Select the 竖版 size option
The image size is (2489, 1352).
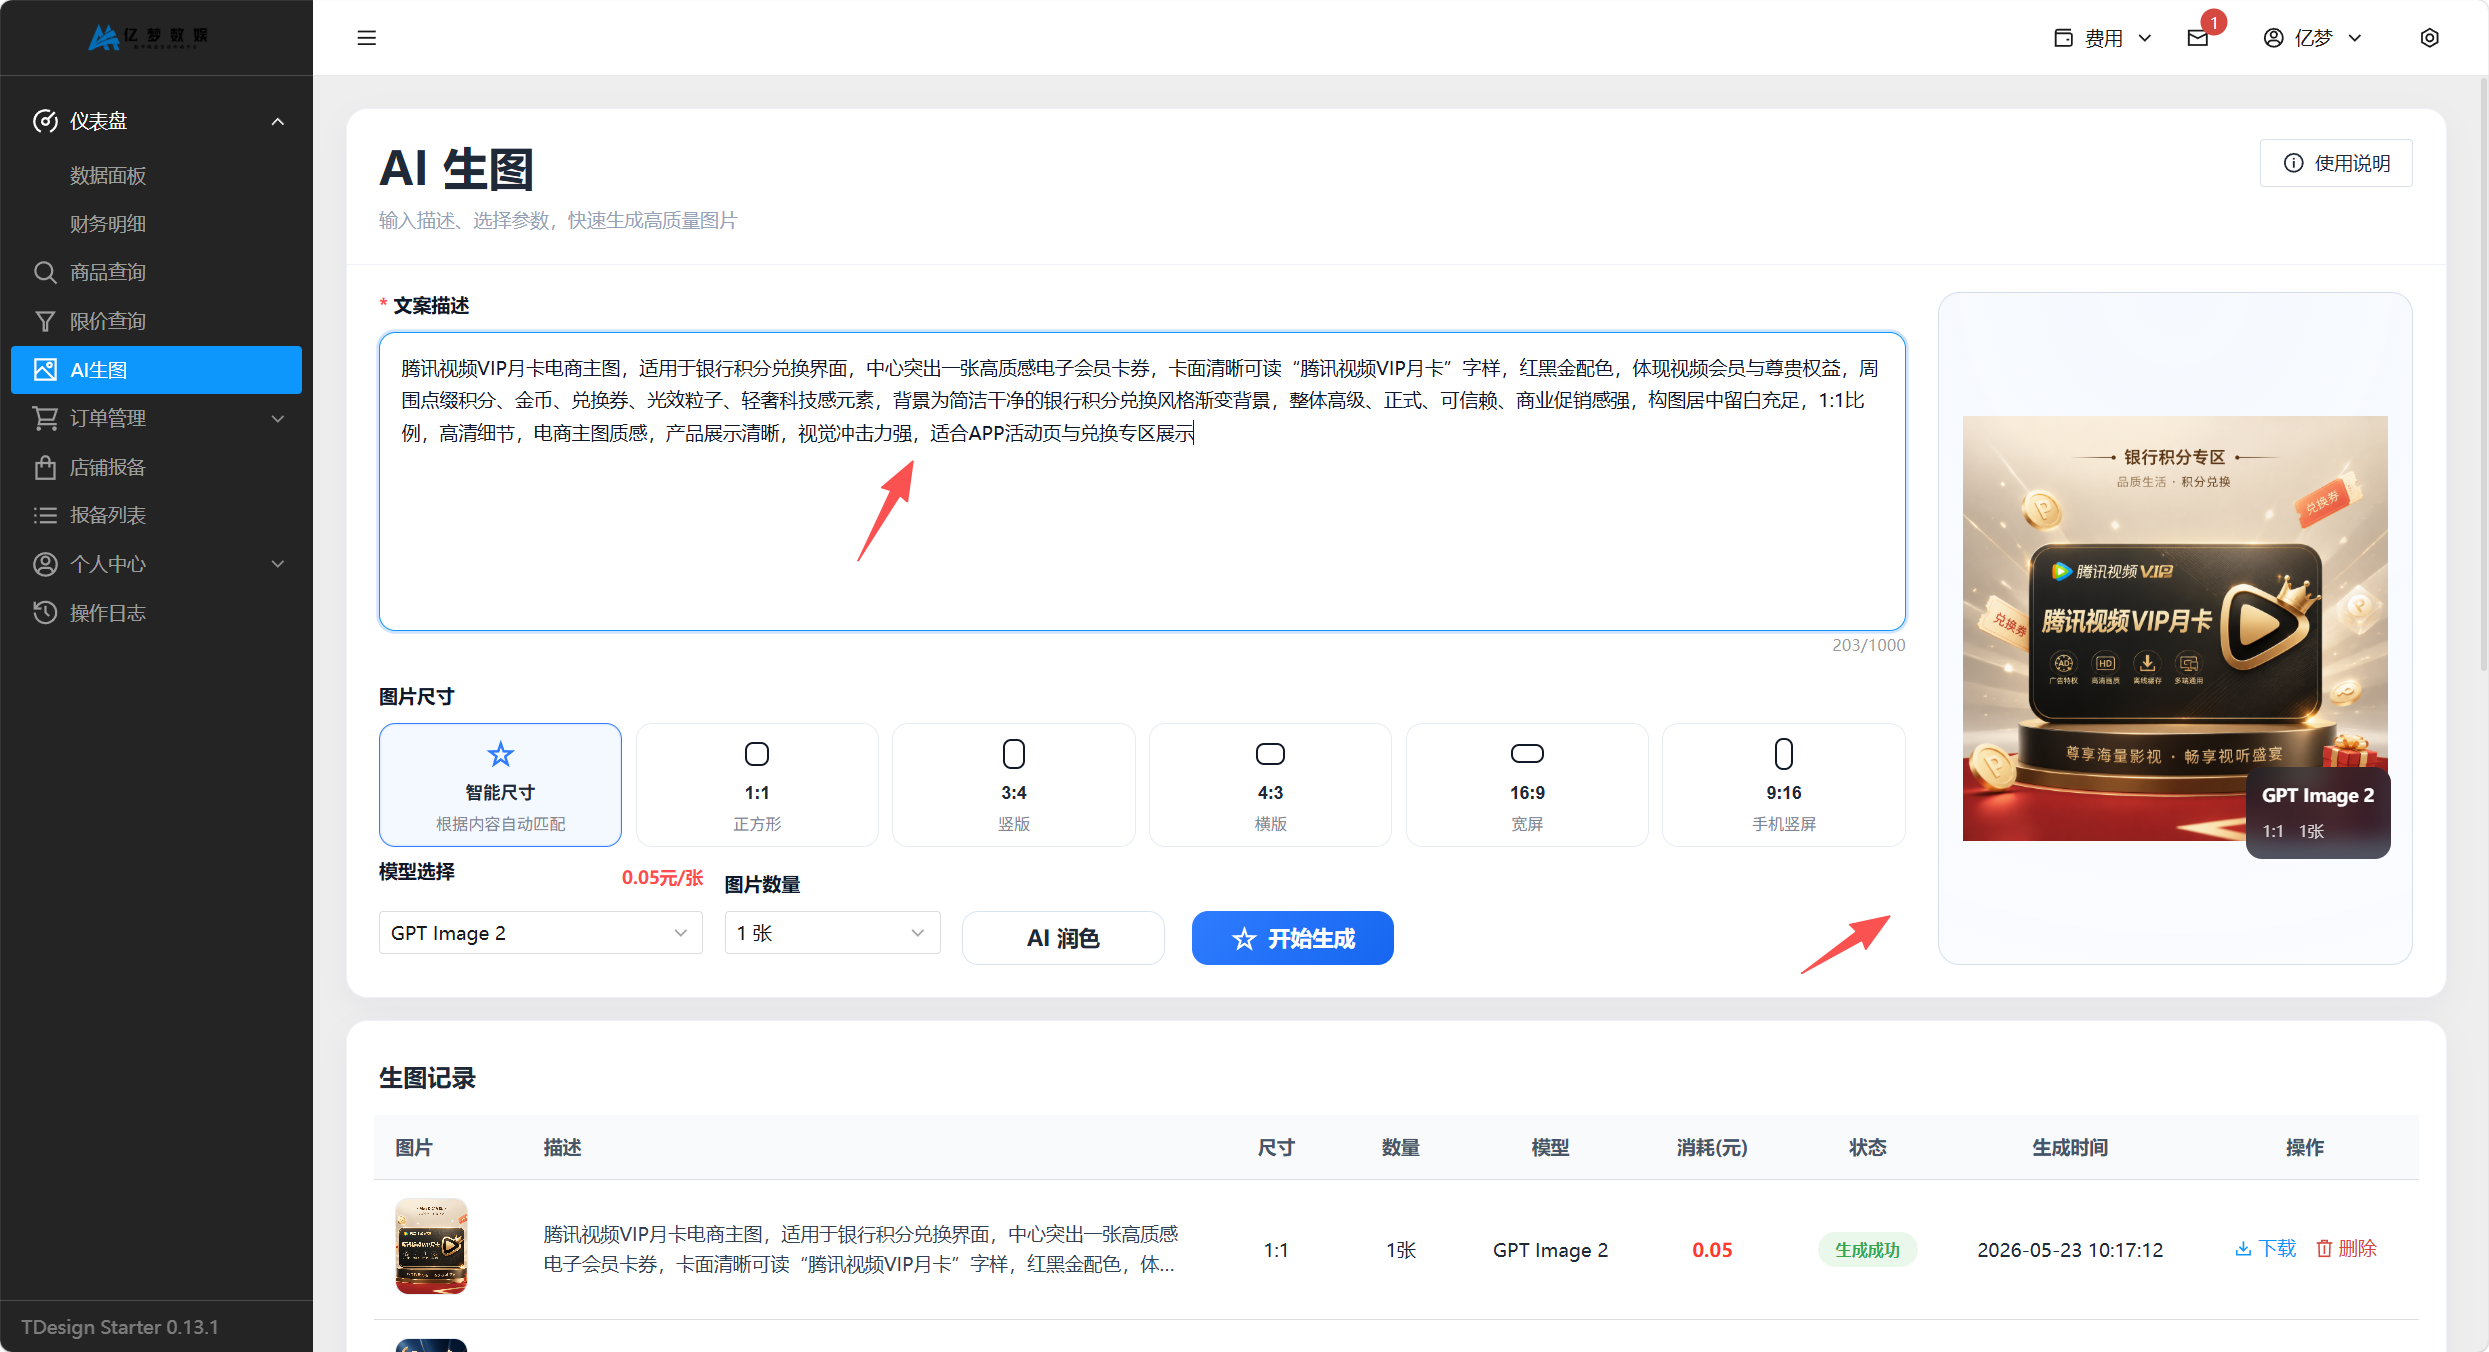[x=1014, y=785]
